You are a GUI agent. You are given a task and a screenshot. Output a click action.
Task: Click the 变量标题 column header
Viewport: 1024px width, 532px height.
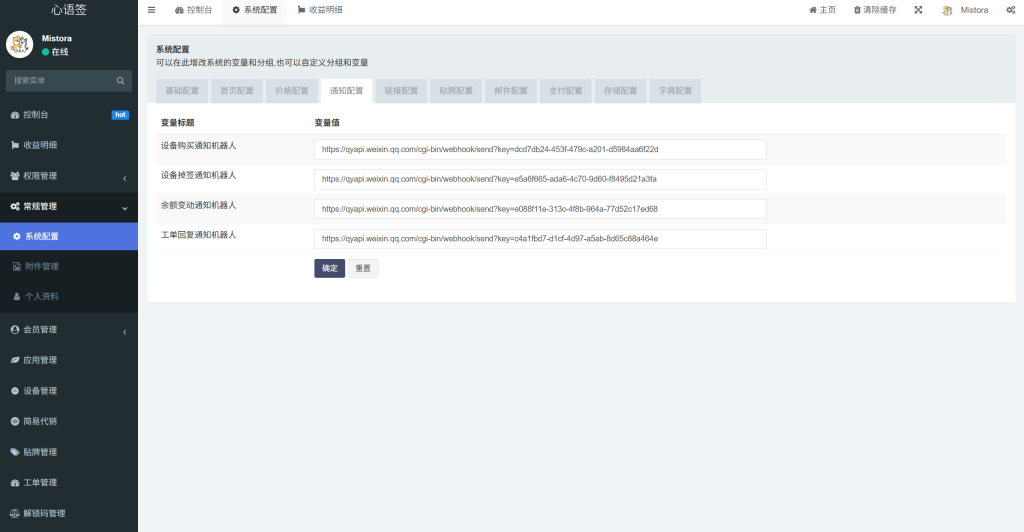tap(178, 123)
